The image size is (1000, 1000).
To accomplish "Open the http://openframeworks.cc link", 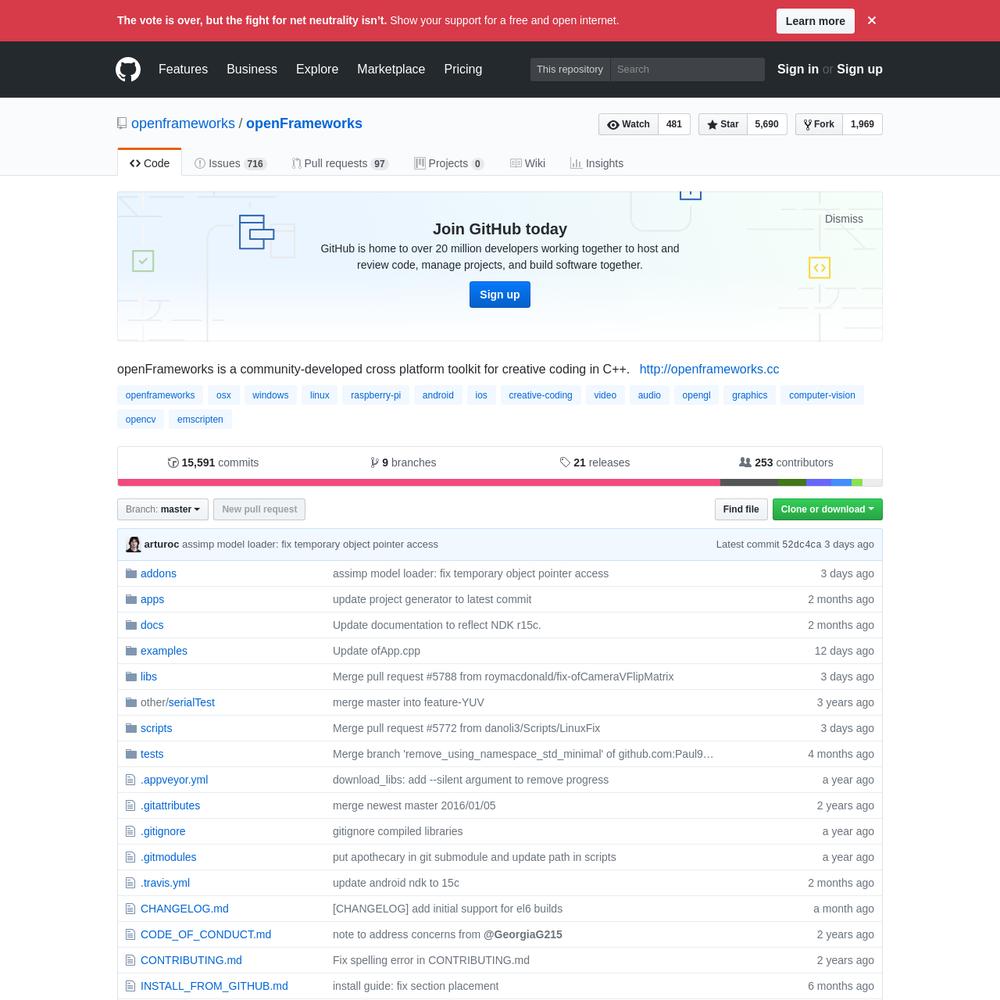I will point(709,369).
